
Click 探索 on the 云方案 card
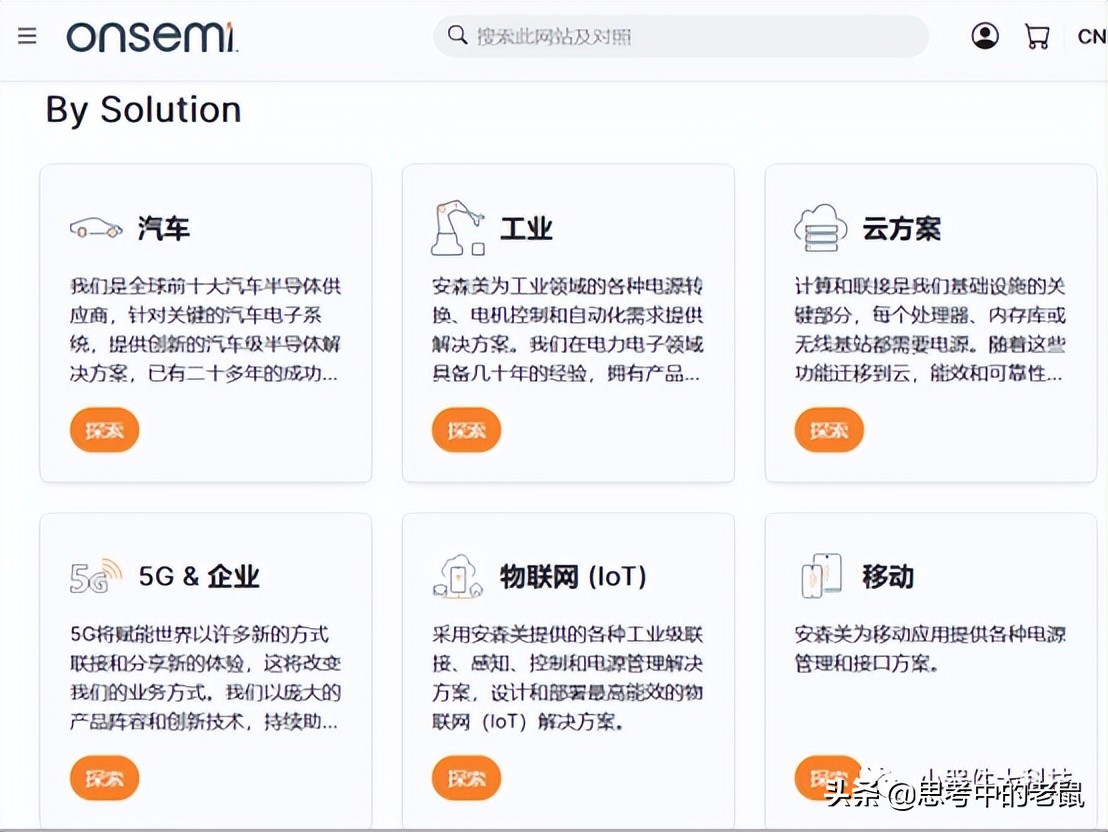[x=828, y=430]
